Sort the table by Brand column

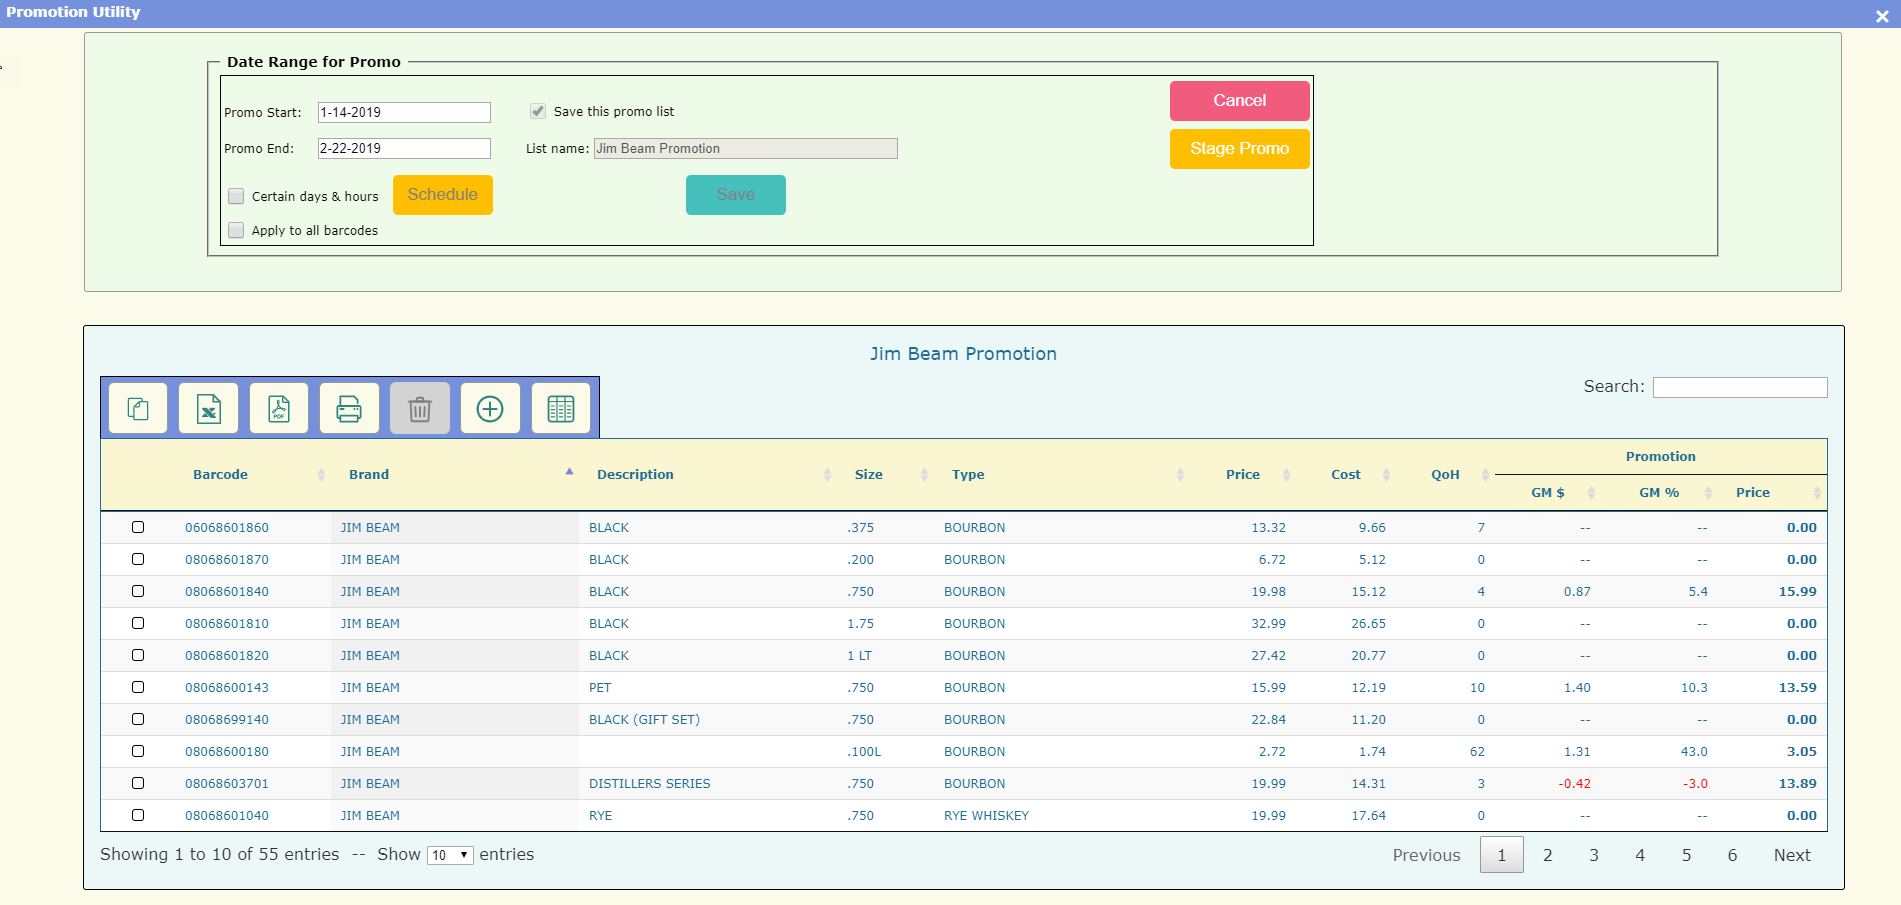click(369, 475)
